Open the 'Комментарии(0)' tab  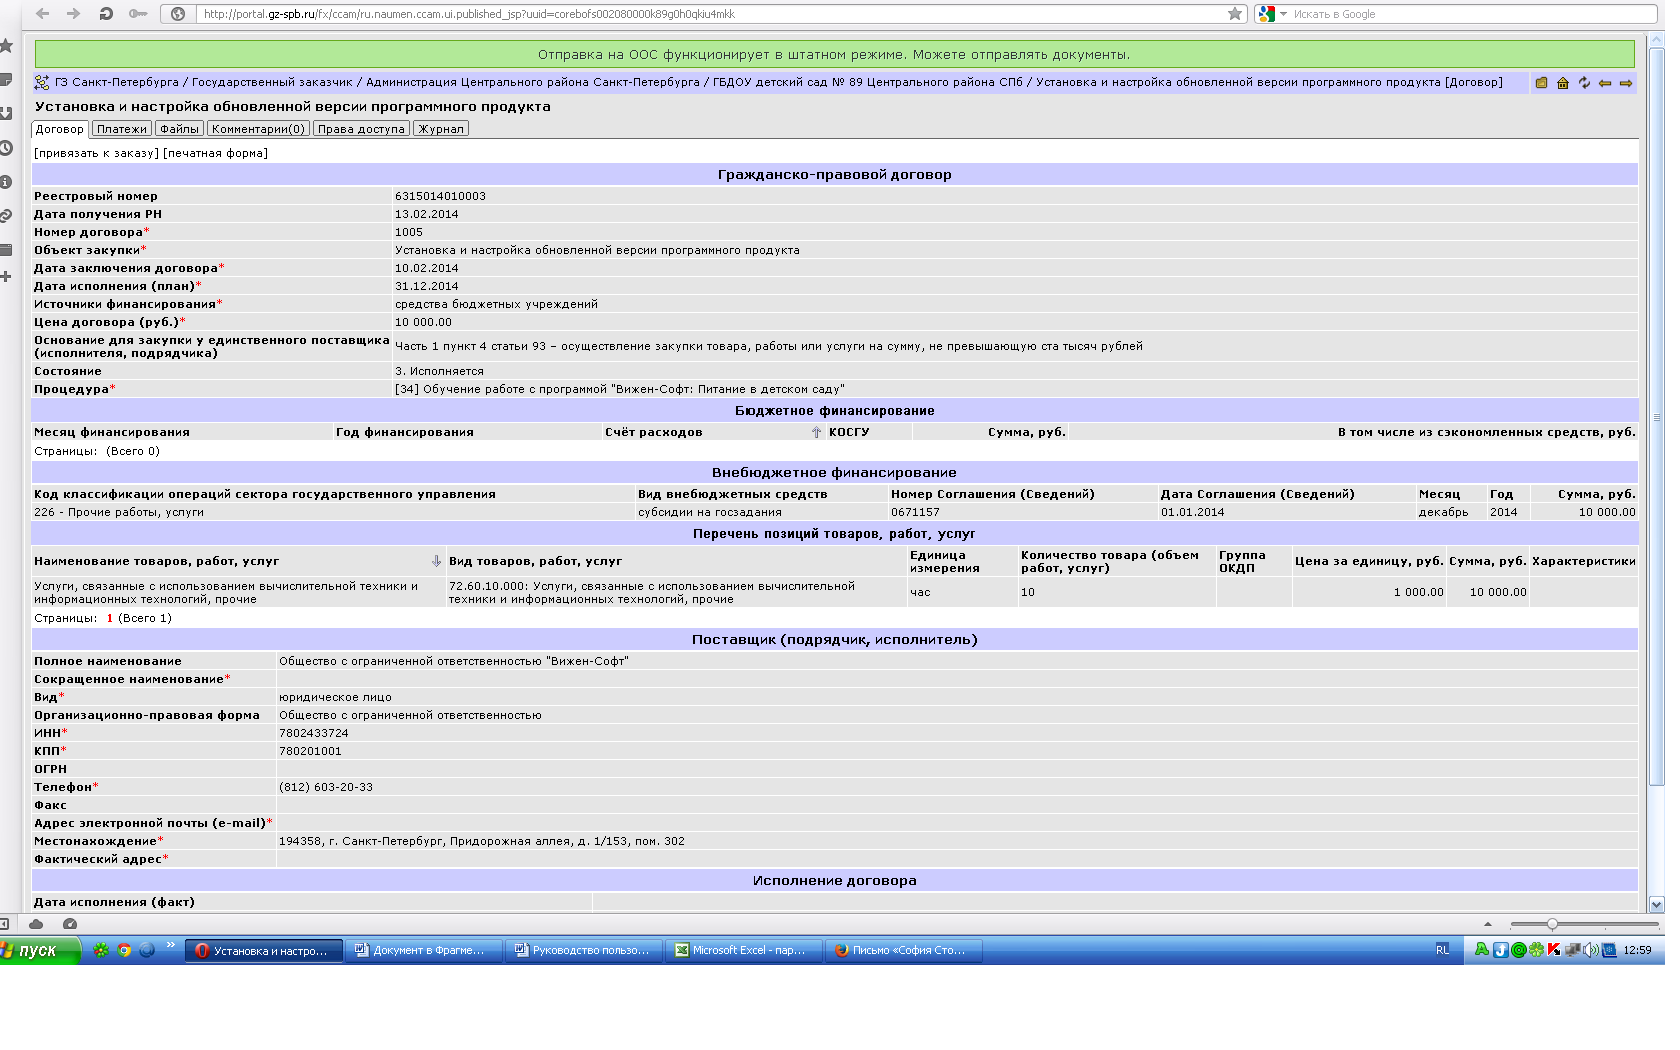coord(259,129)
